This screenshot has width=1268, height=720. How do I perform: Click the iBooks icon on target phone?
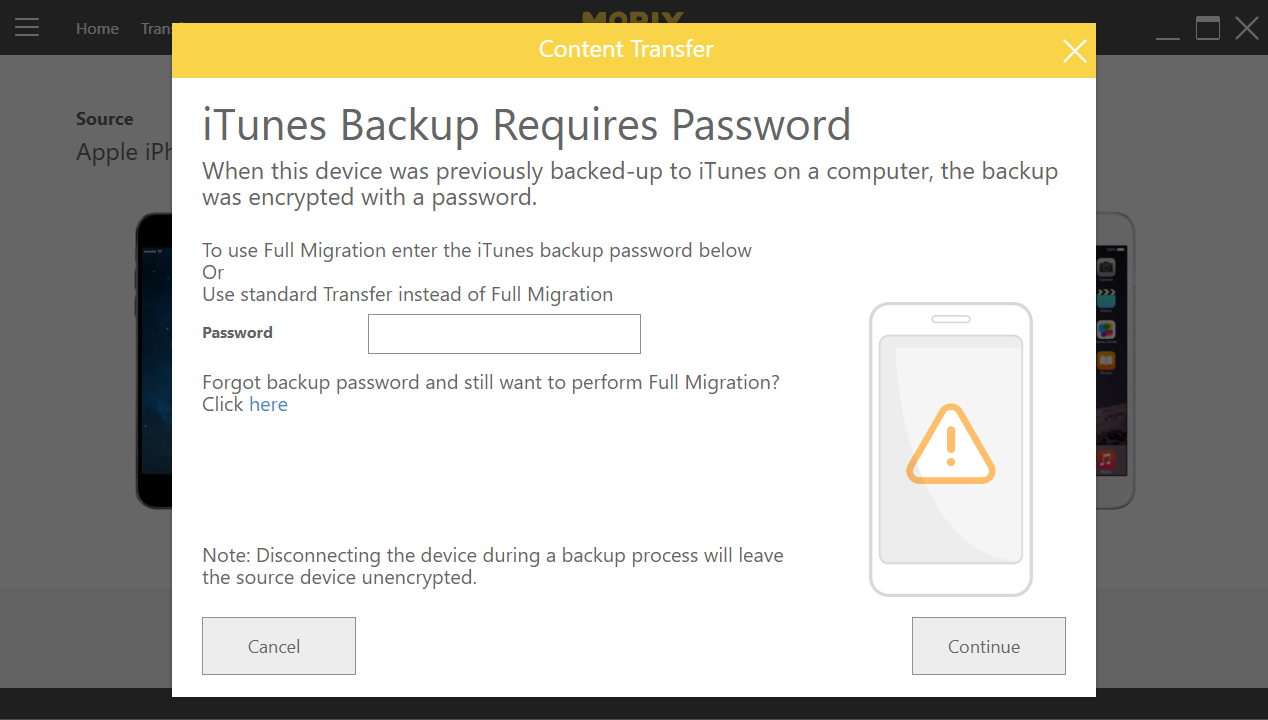coord(1106,360)
